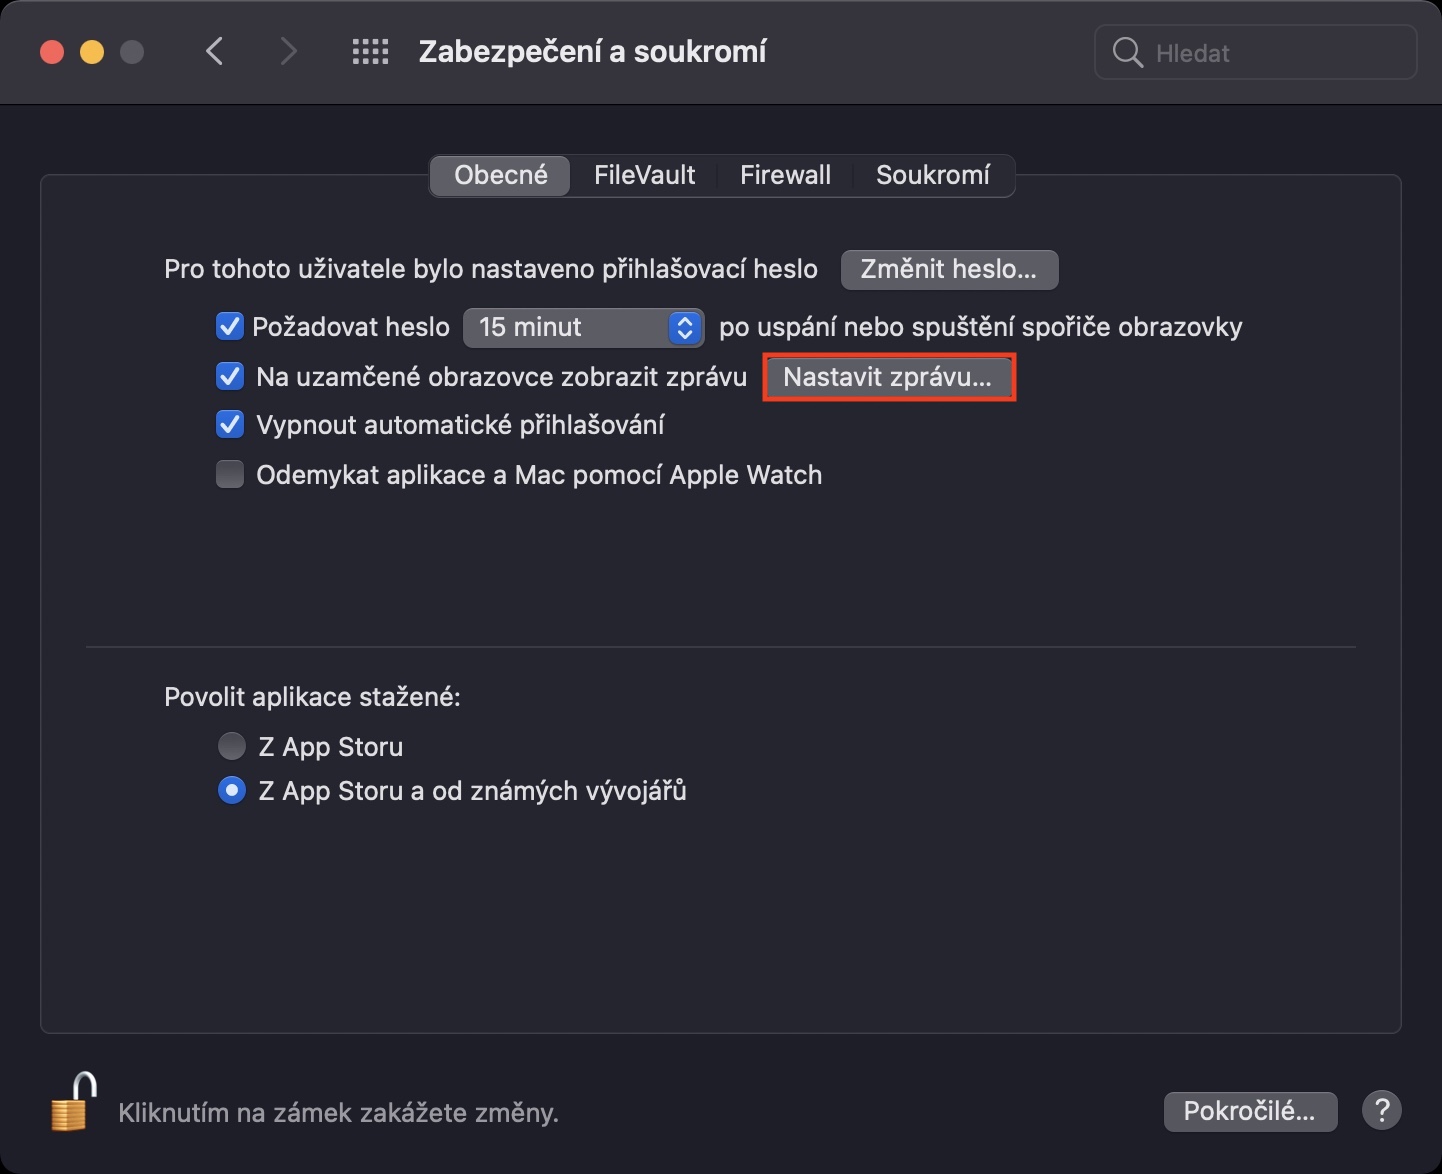The image size is (1442, 1174).
Task: Click the Změnit heslo button
Action: [948, 269]
